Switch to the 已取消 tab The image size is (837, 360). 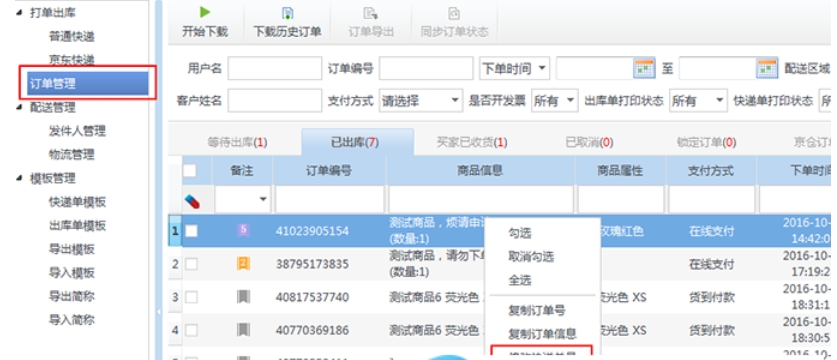coord(589,143)
